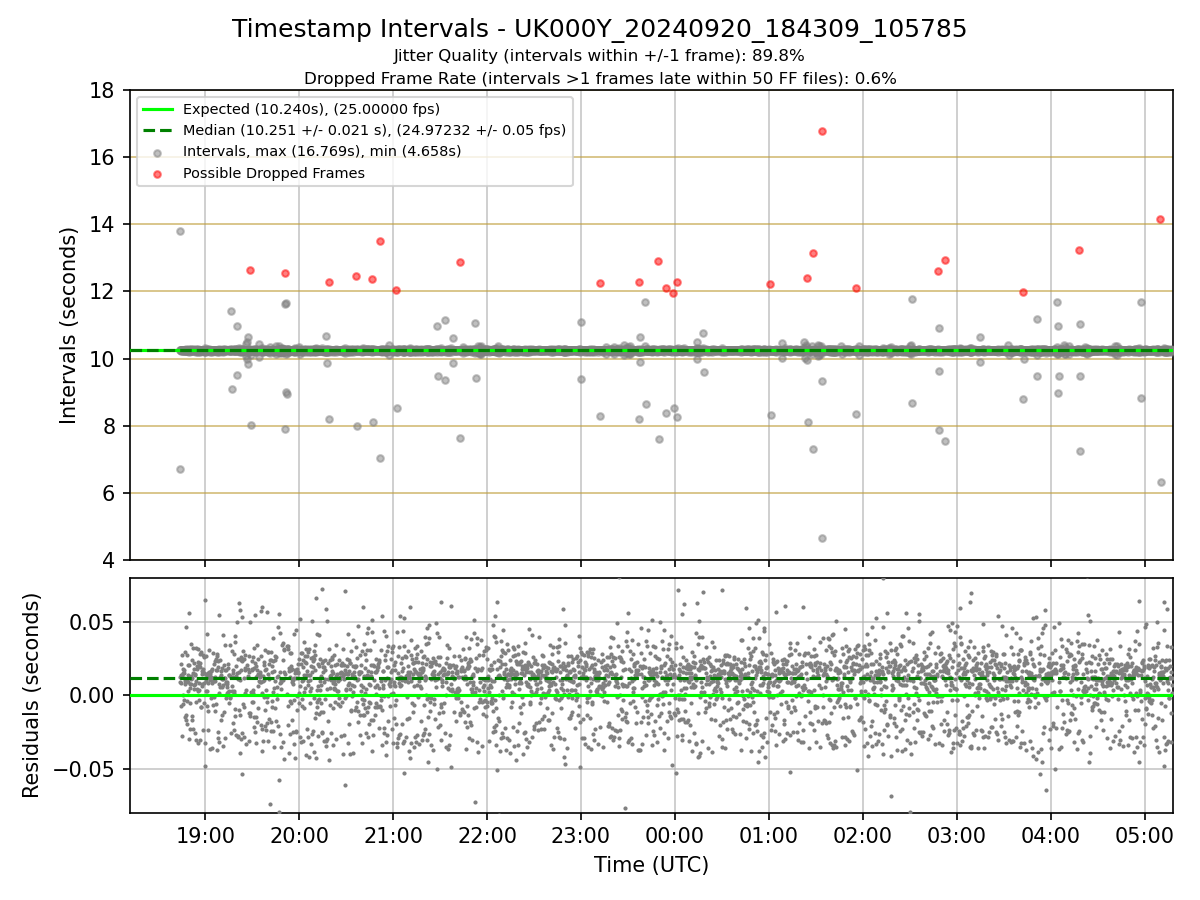Click the highest red dropped-frame point near 16.8 seconds
This screenshot has height=900, width=1200.
[x=822, y=131]
